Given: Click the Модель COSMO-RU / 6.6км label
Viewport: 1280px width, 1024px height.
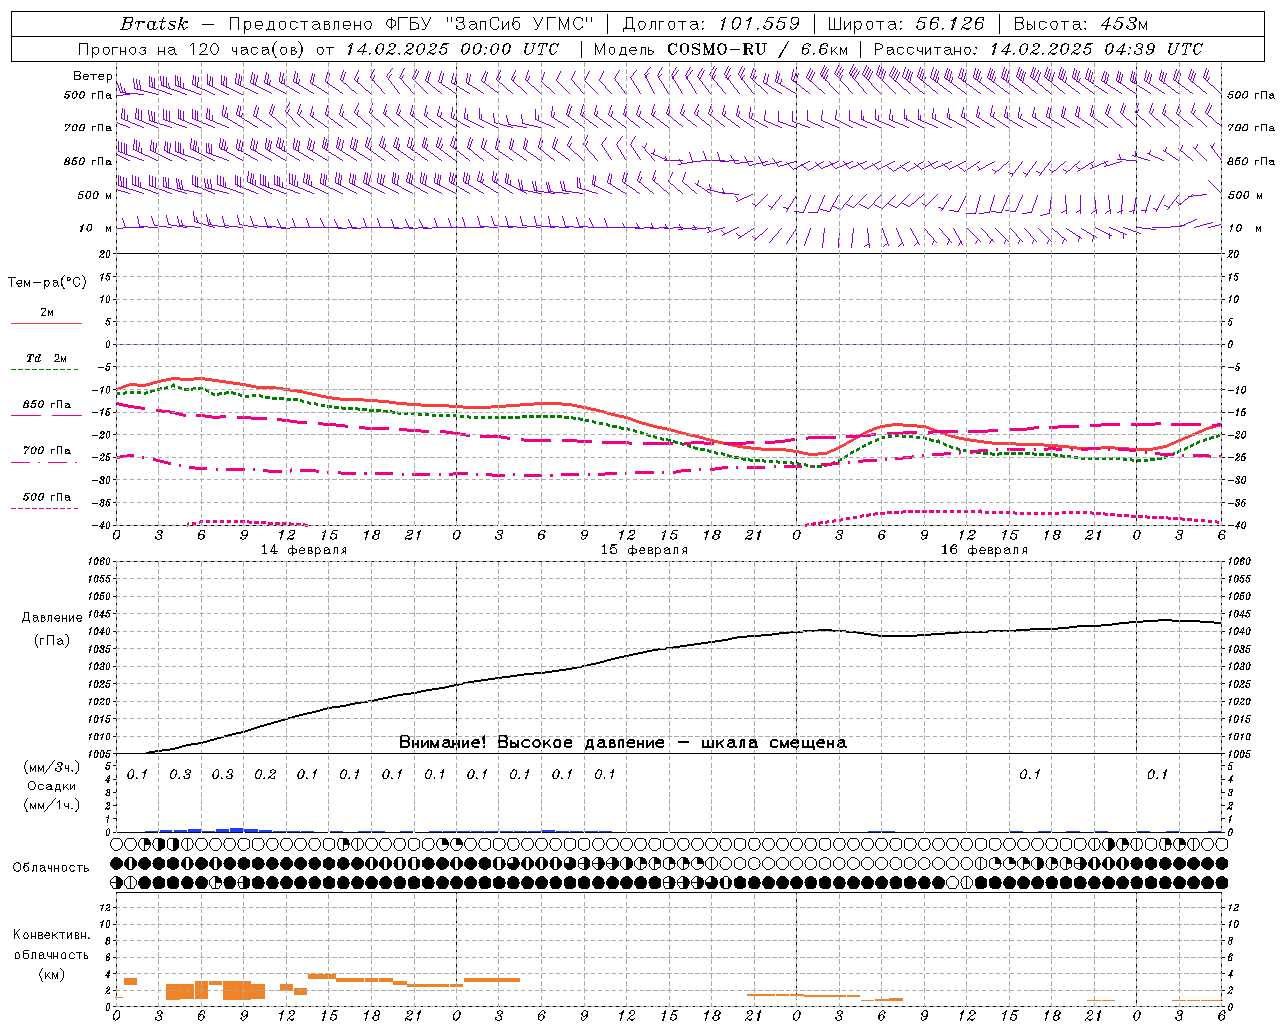Looking at the screenshot, I should pos(721,49).
